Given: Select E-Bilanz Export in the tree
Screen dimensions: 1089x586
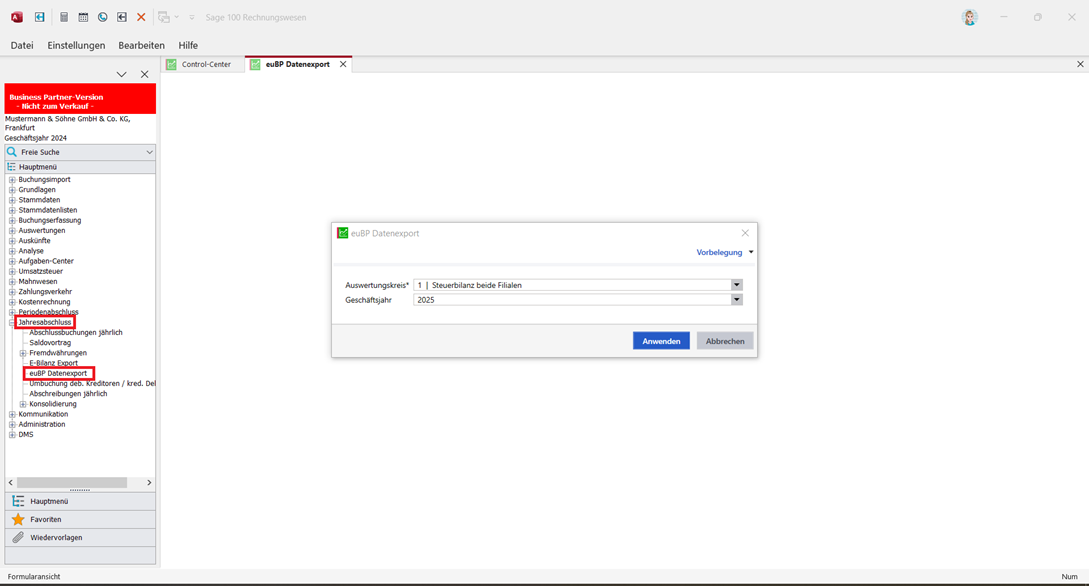Looking at the screenshot, I should (53, 363).
